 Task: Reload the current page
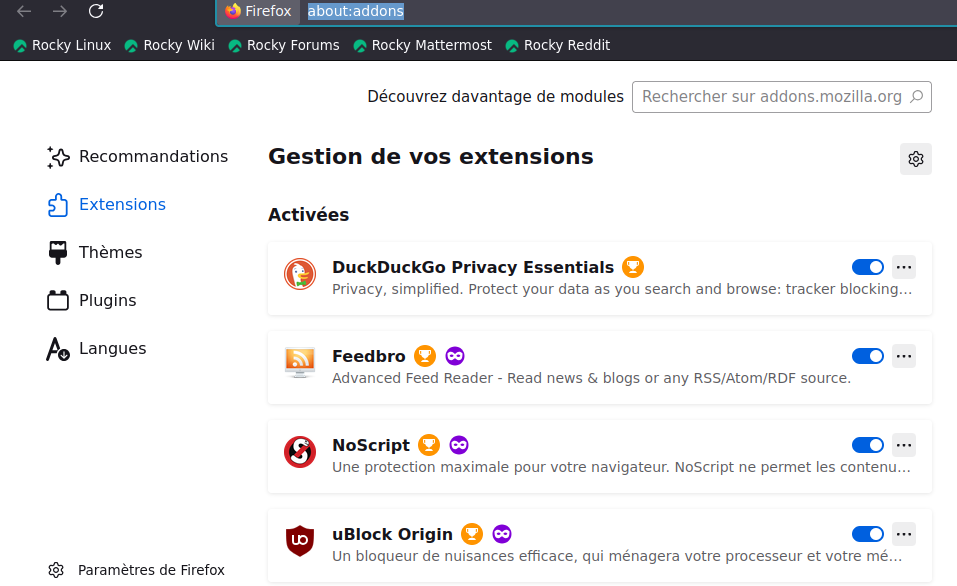tap(96, 11)
